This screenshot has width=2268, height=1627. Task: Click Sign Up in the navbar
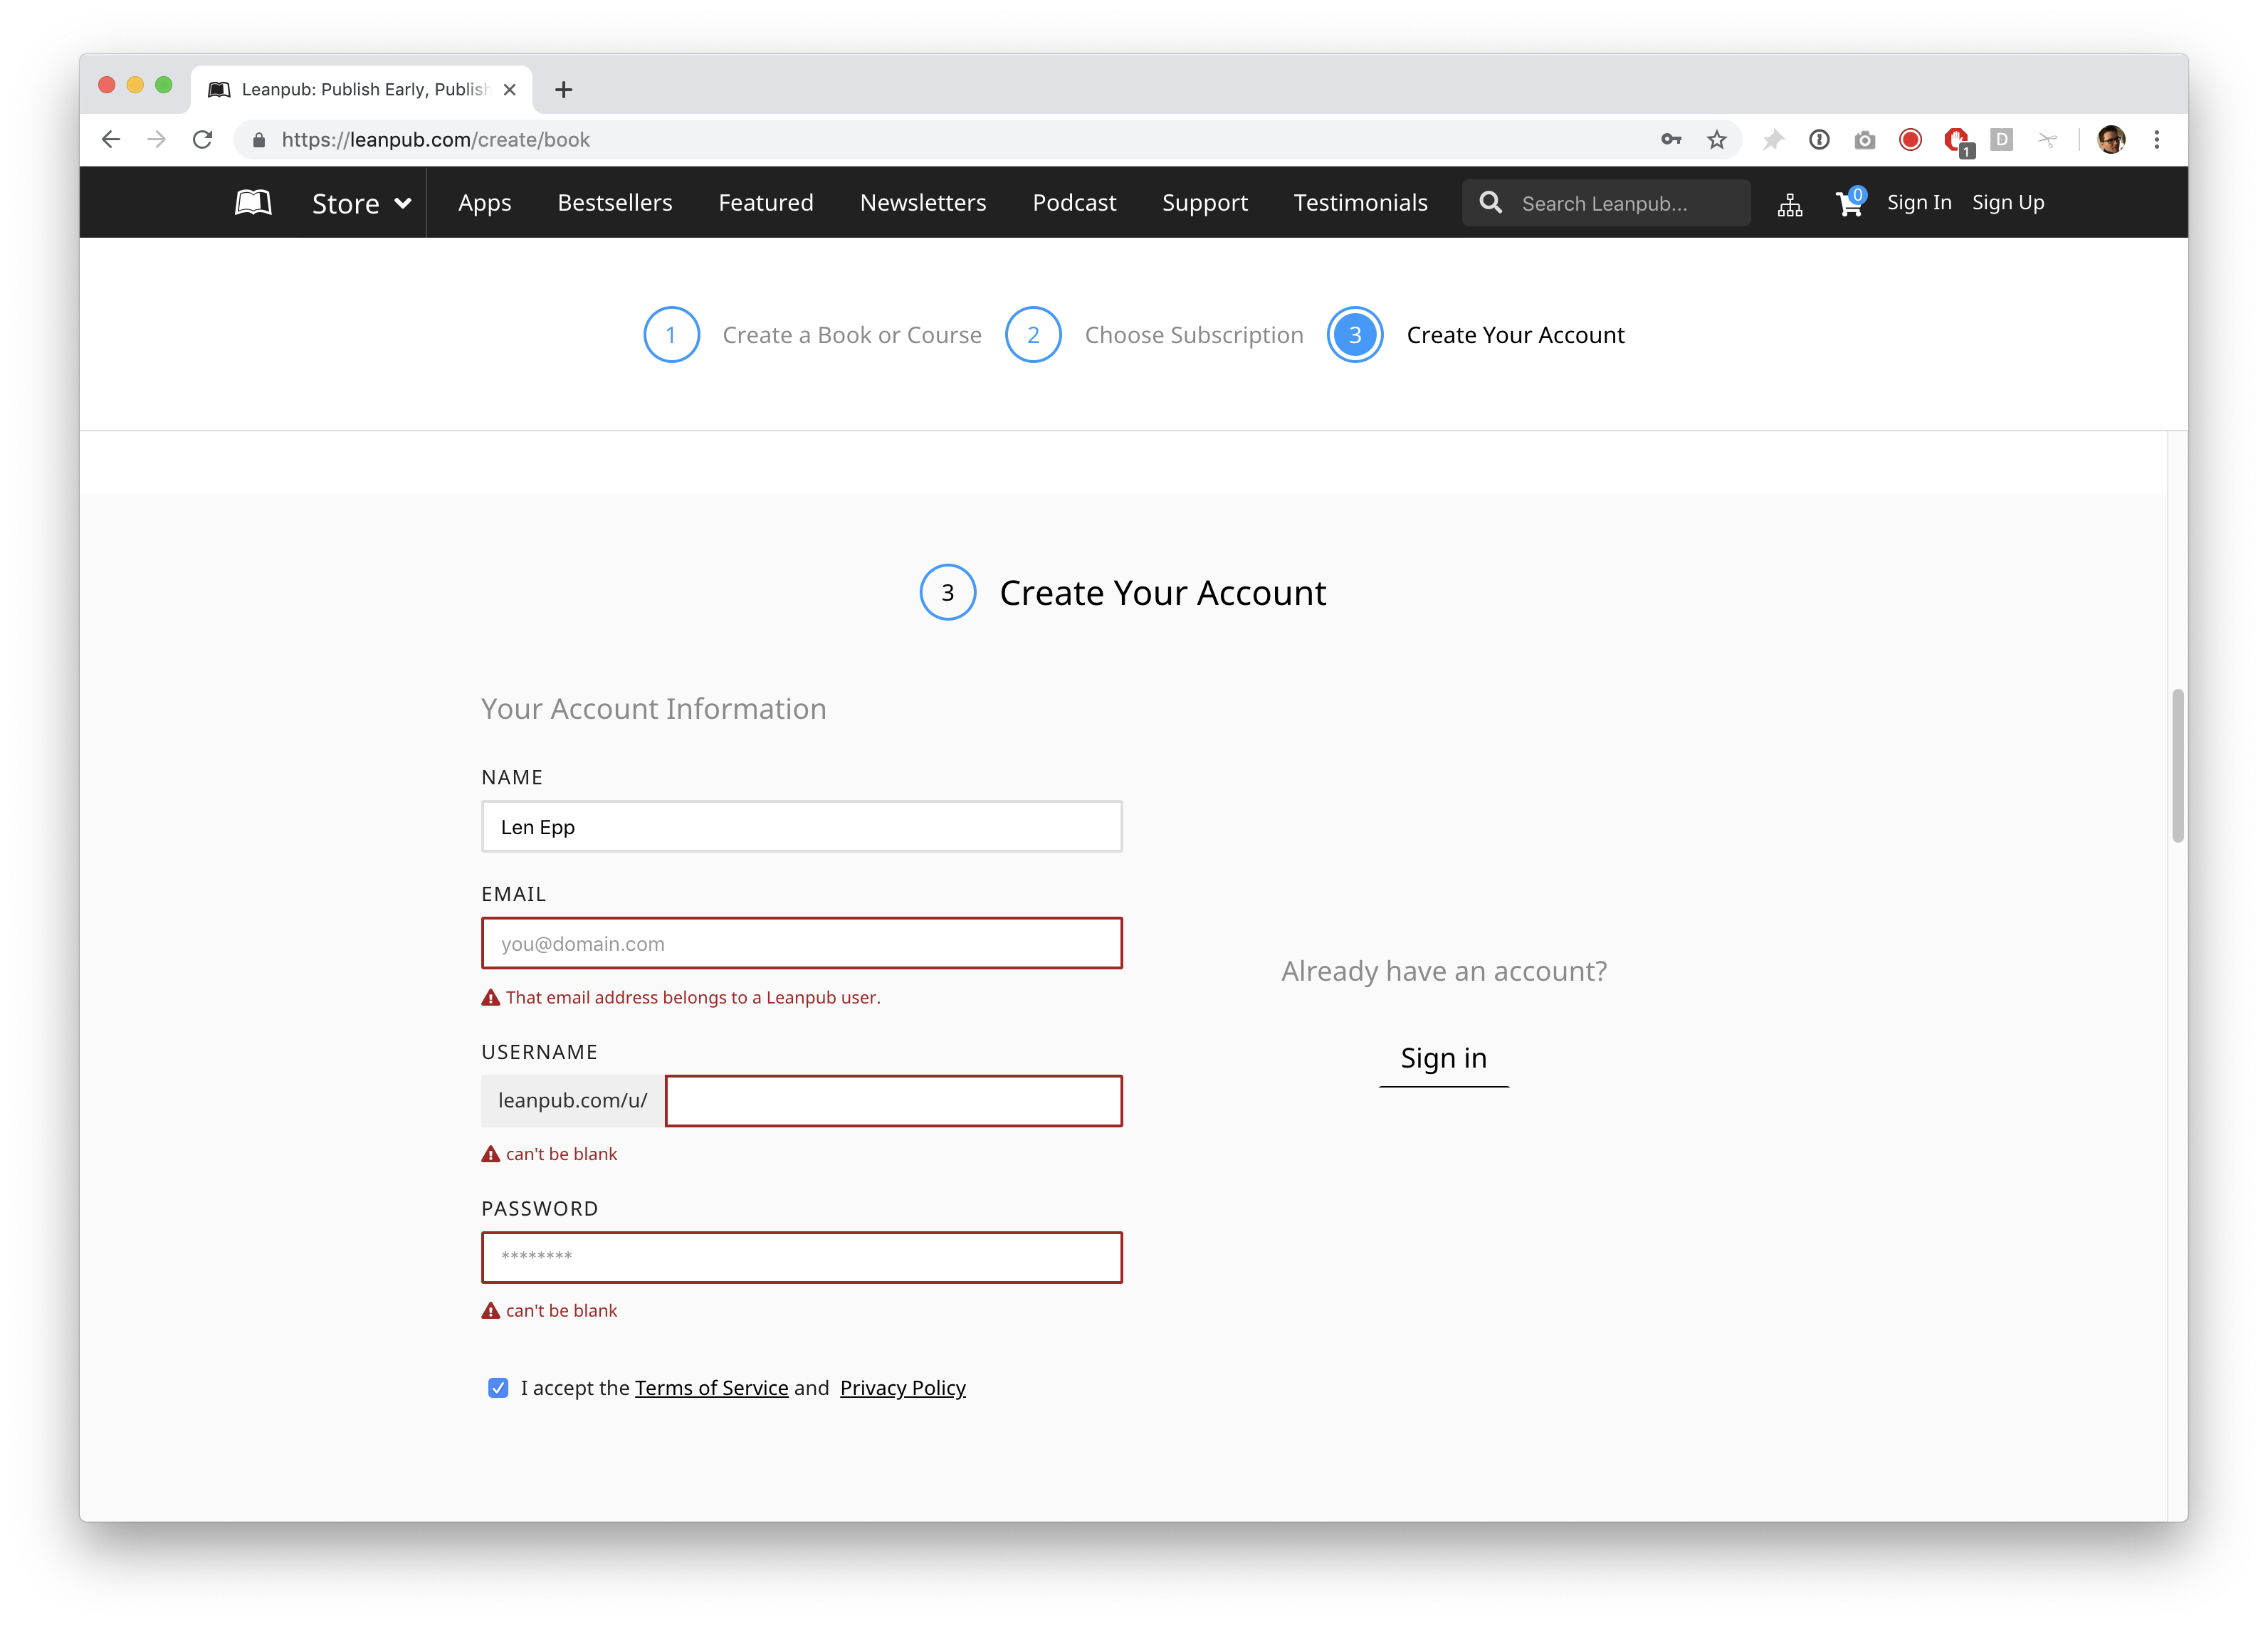(x=2008, y=203)
